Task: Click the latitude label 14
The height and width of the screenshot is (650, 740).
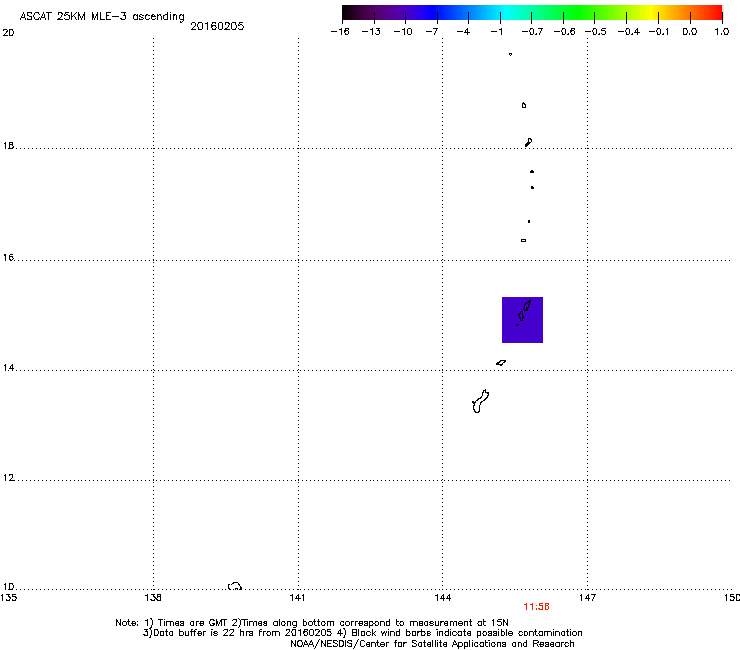Action: 8,368
